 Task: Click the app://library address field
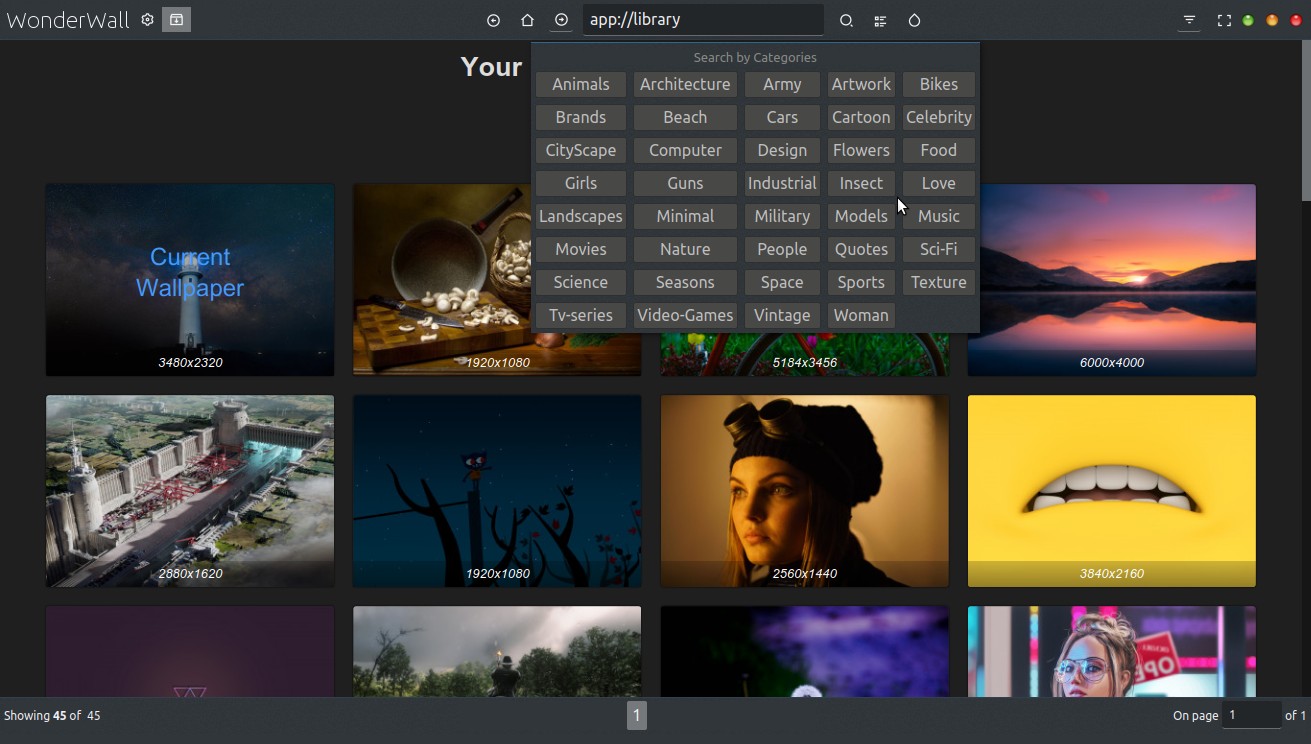(x=702, y=20)
